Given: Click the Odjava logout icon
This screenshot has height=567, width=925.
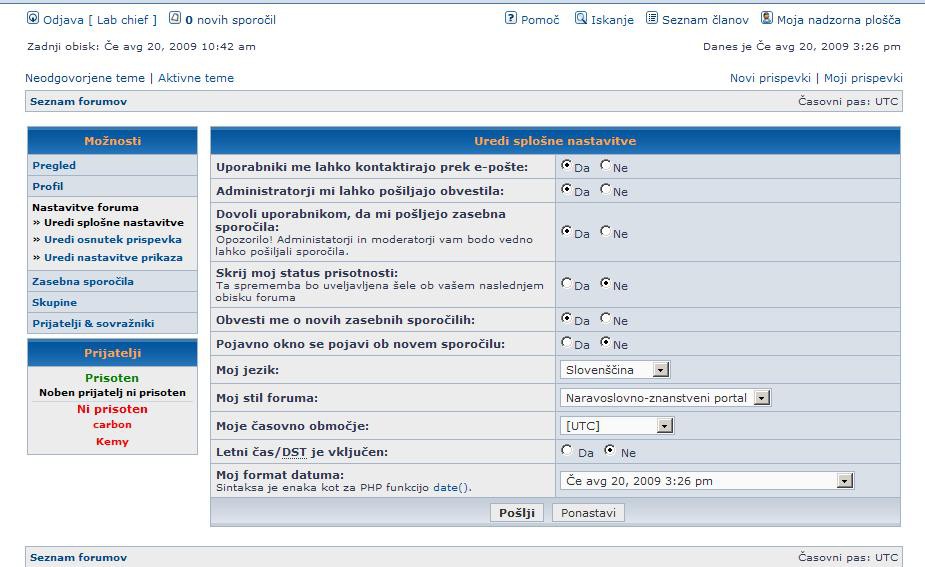Looking at the screenshot, I should click(x=33, y=19).
